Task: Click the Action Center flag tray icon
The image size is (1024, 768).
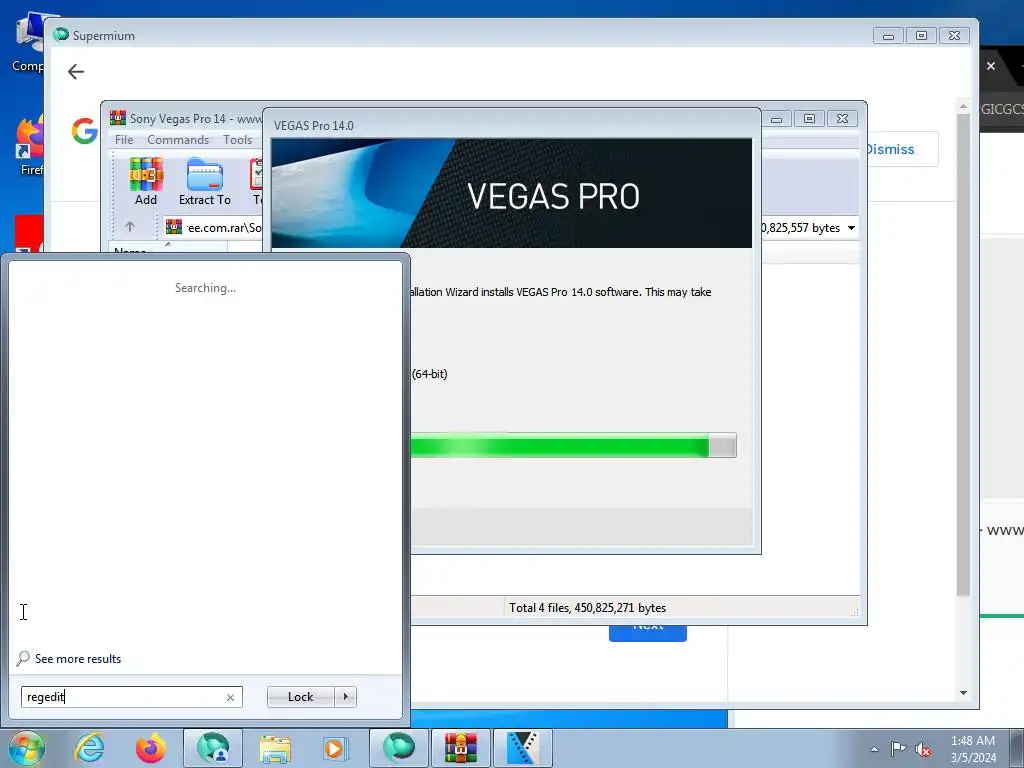Action: point(899,748)
